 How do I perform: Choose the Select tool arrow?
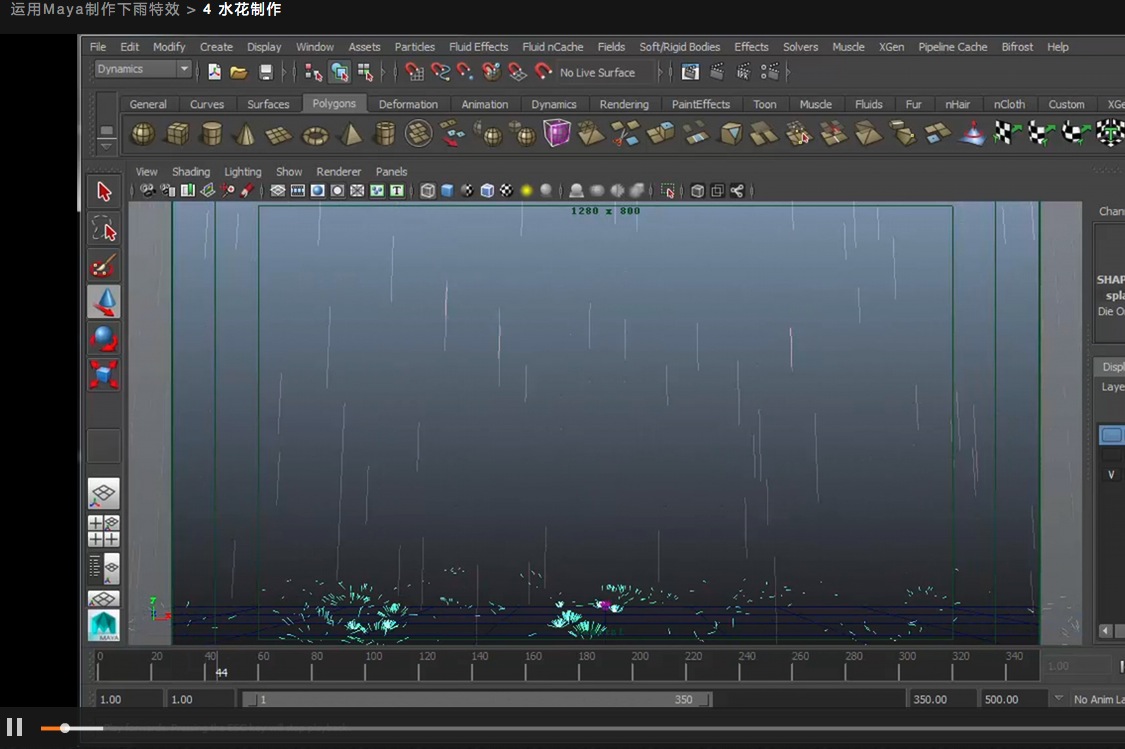(104, 192)
